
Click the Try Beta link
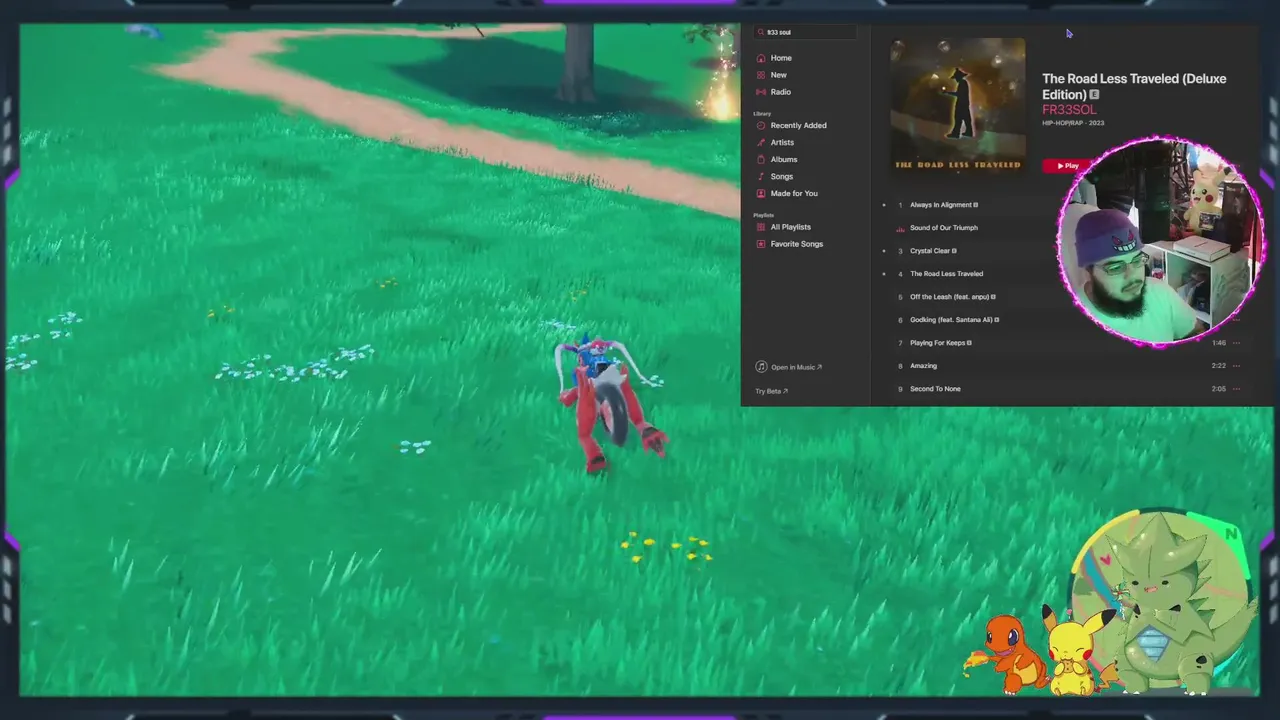pos(771,391)
